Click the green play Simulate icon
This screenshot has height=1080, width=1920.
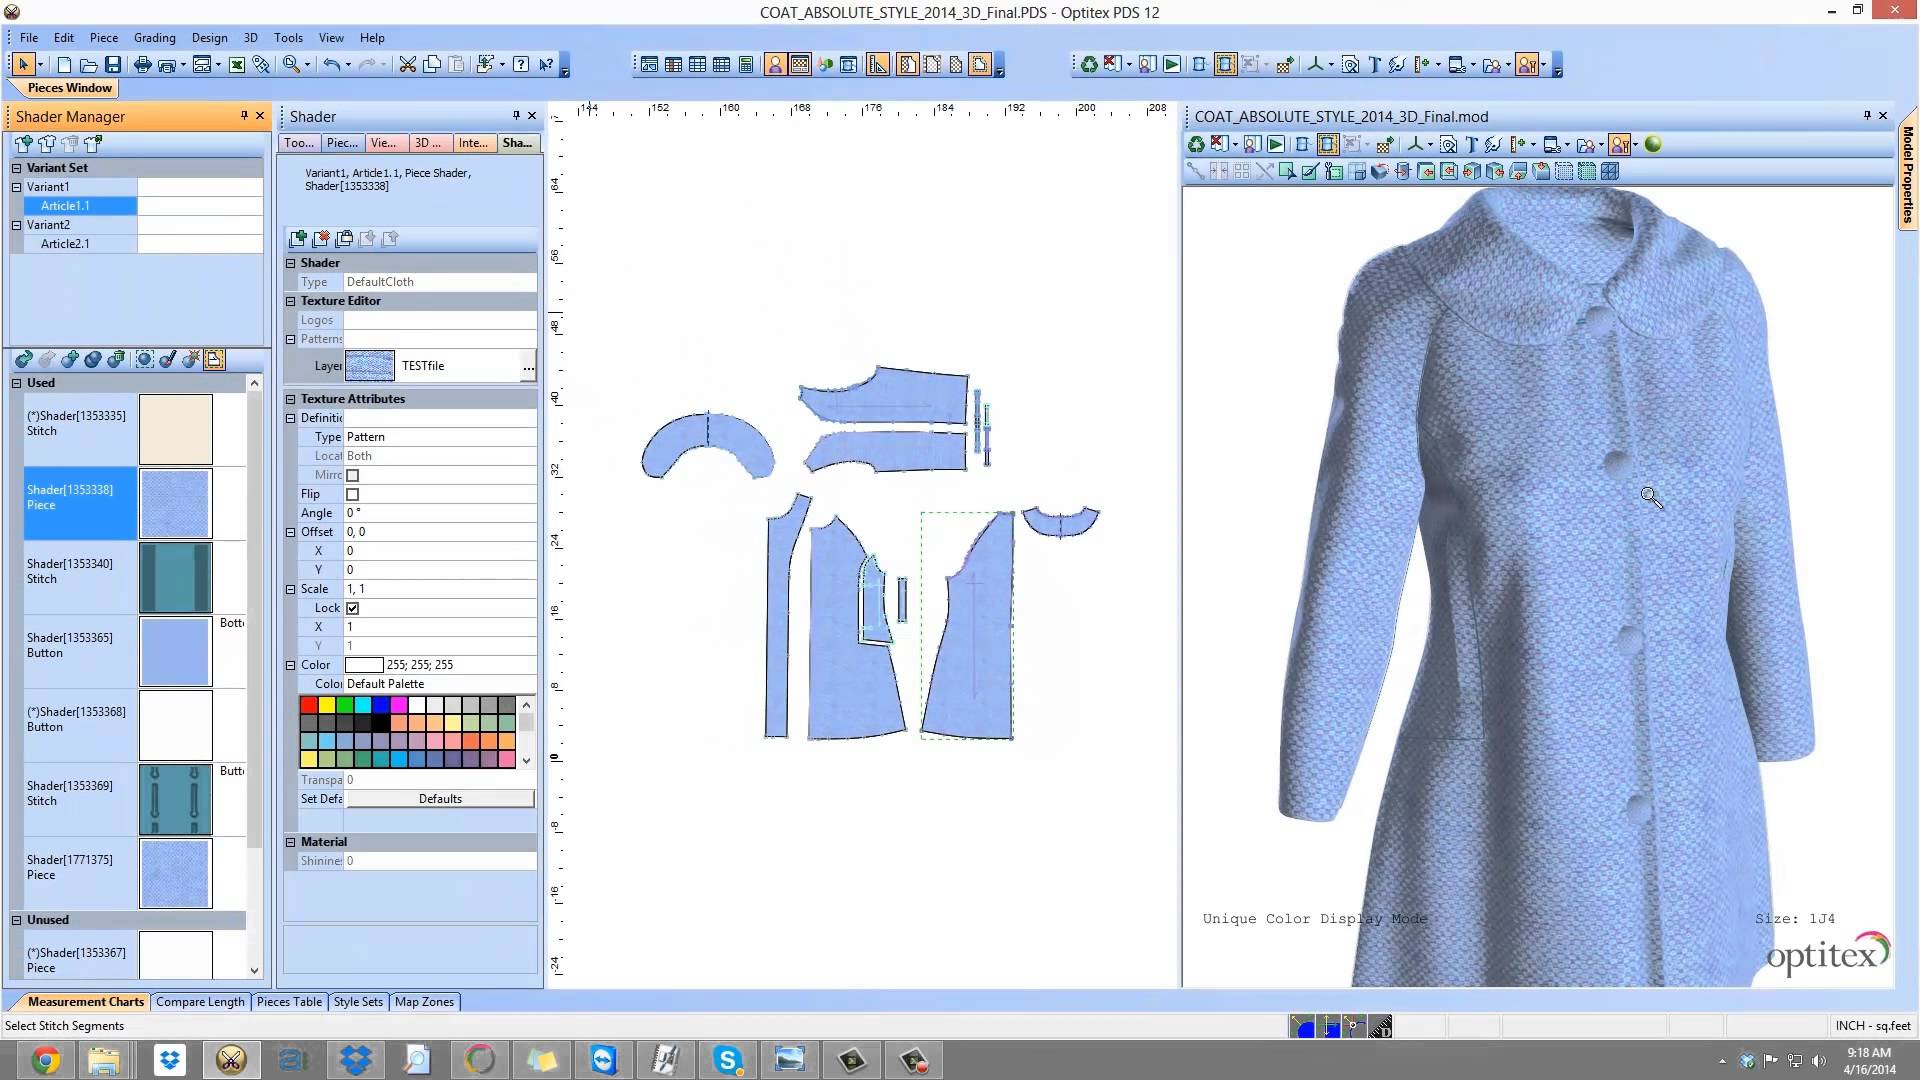[x=1275, y=144]
